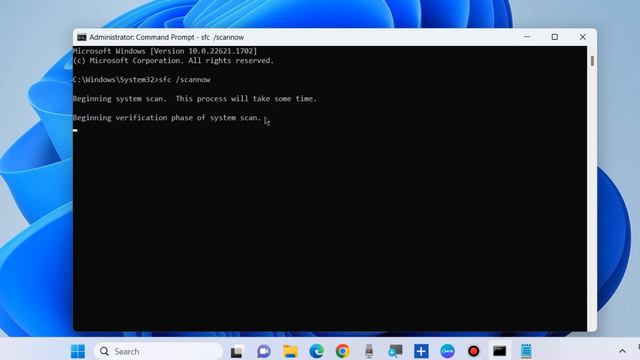Launch the Chat (Teams) taskbar icon

[264, 351]
